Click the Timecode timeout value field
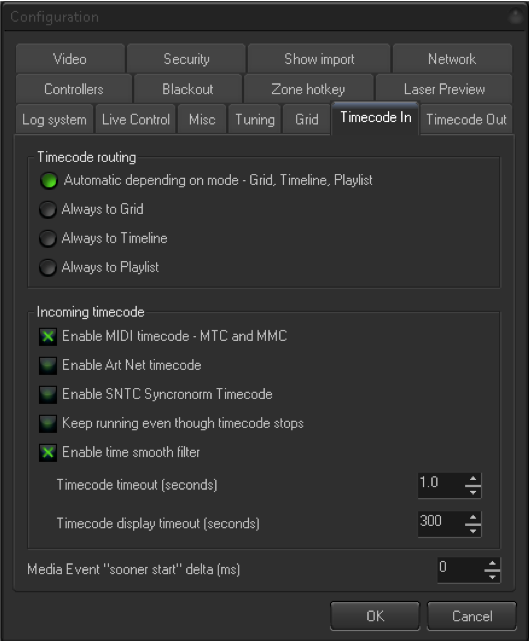The image size is (529, 641). (441, 486)
